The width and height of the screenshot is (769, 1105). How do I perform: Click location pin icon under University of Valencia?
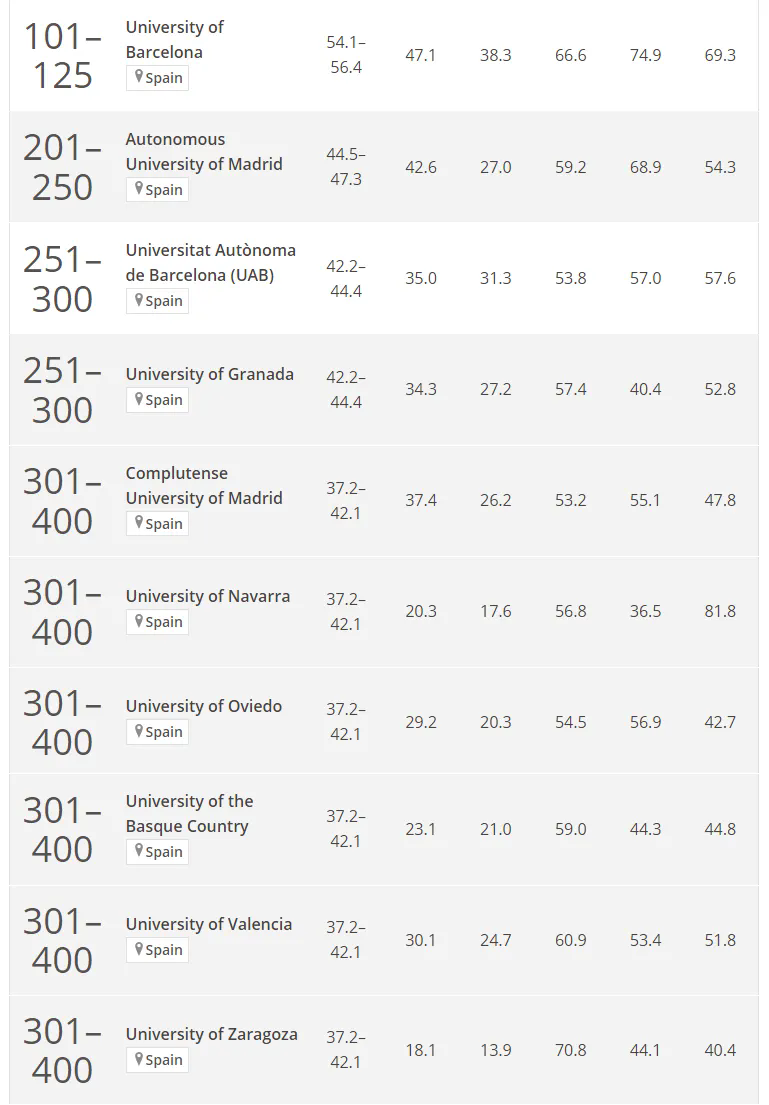click(139, 949)
